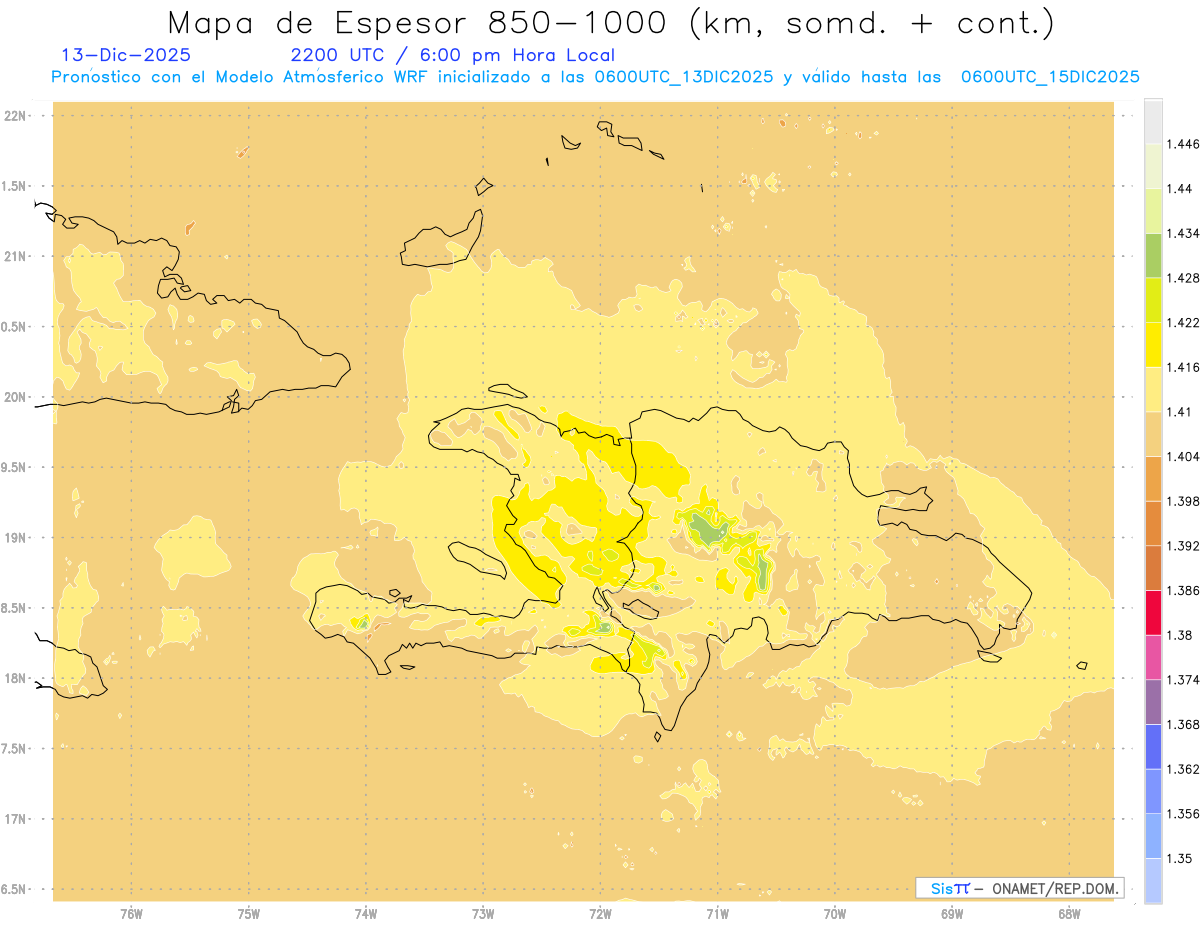
Task: Pick the orange 1.398–1.404 legend swatch
Action: 1153,478
